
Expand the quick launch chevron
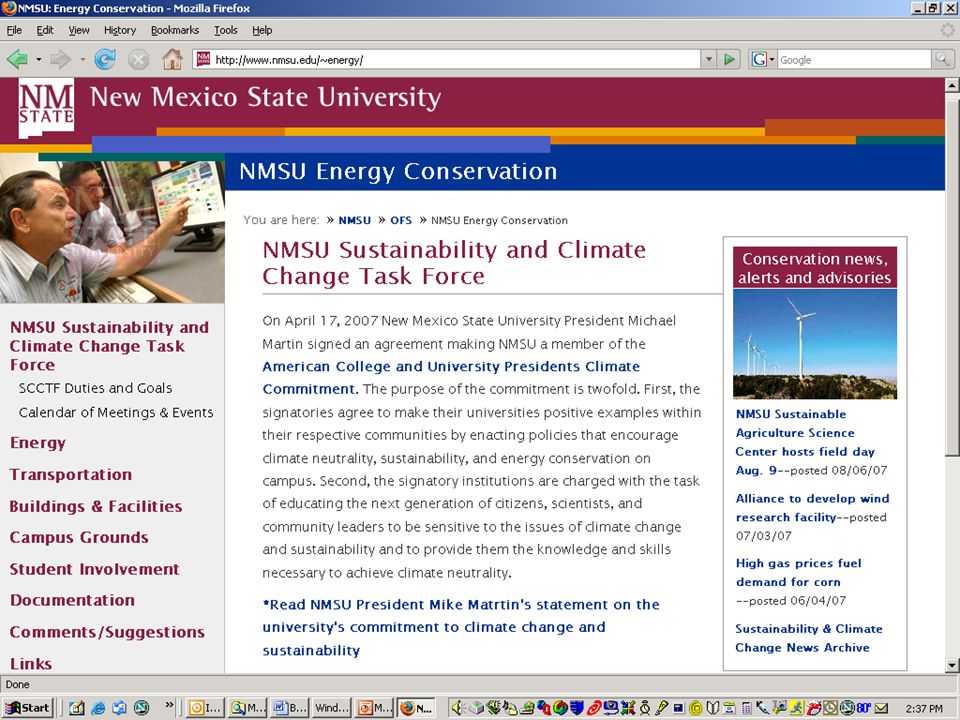170,704
